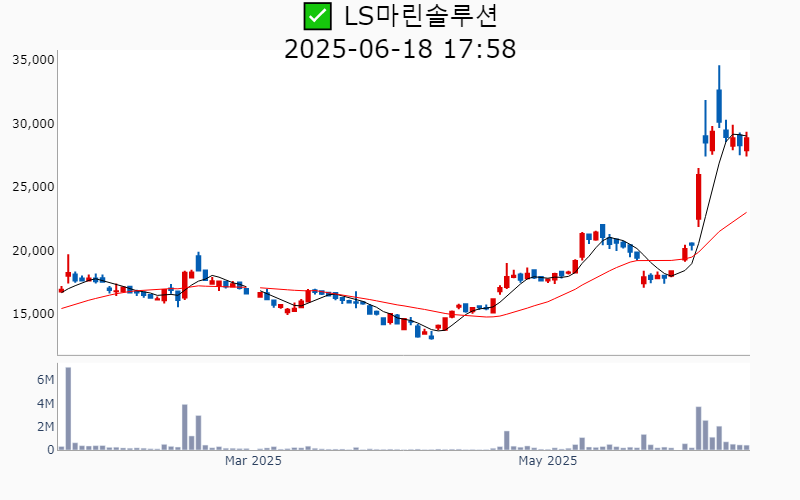Click the 30,000 price axis label

coord(33,123)
